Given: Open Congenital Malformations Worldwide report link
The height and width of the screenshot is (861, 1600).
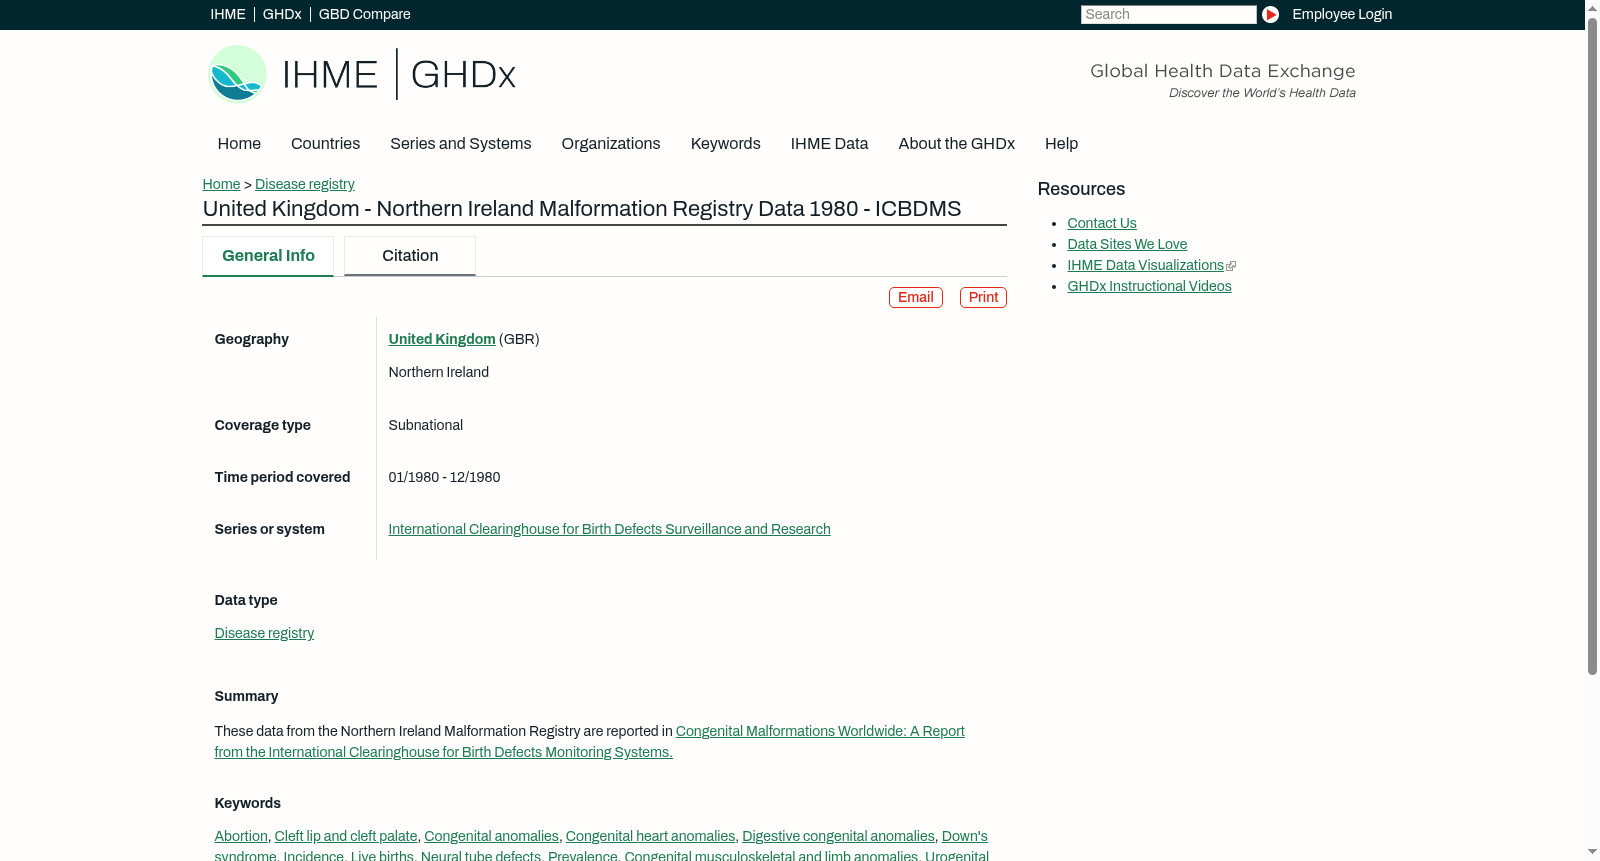Looking at the screenshot, I should pyautogui.click(x=590, y=742).
